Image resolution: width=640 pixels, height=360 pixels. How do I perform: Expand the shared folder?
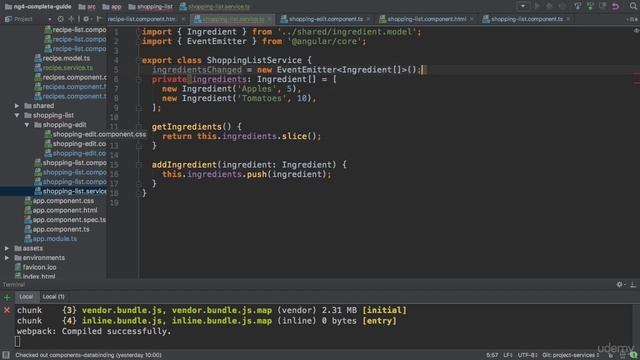point(17,106)
